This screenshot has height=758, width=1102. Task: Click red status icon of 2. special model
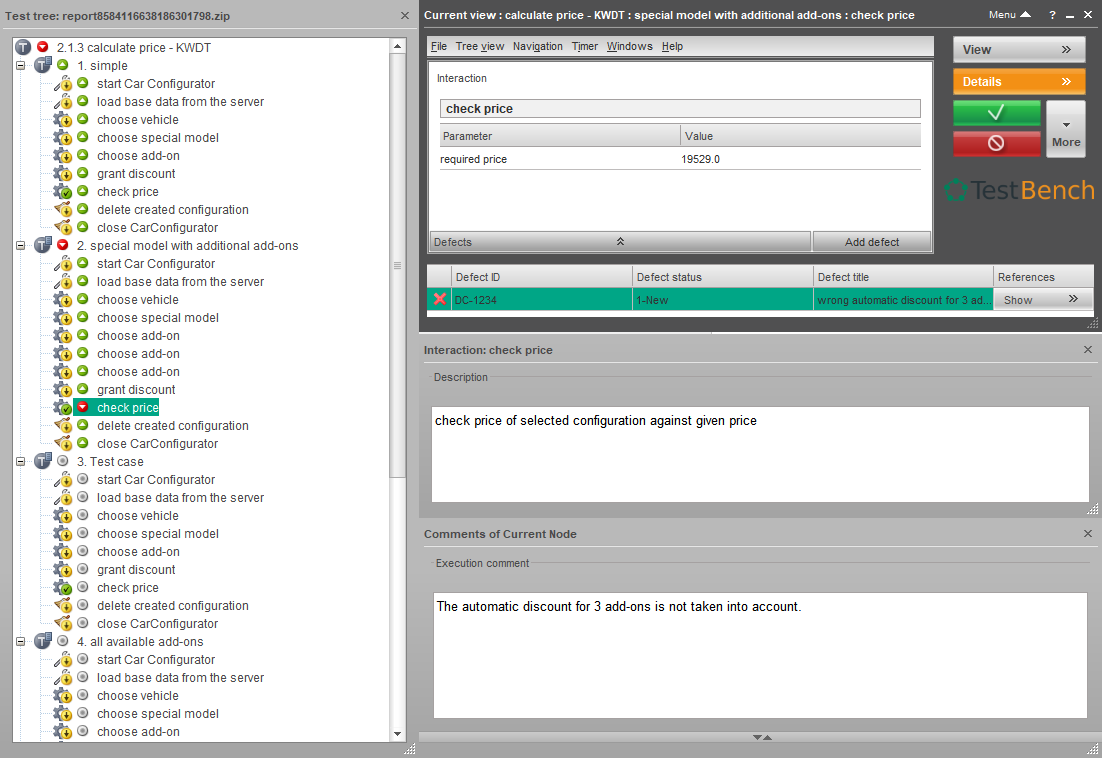(x=63, y=244)
